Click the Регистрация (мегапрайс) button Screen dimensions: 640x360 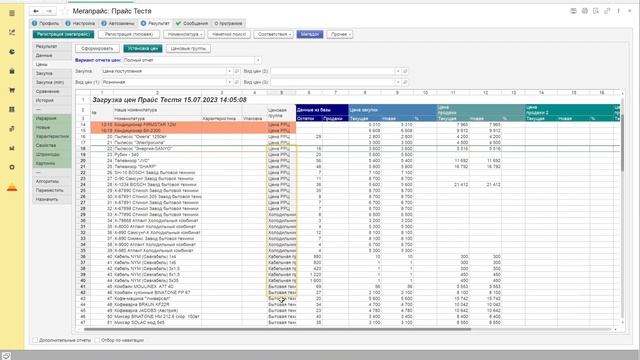click(x=63, y=34)
